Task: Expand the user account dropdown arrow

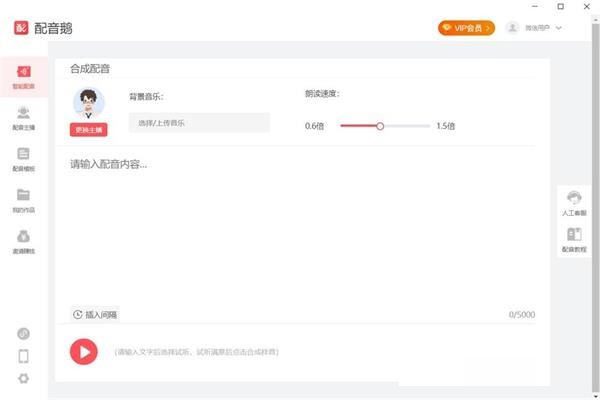Action: [x=559, y=28]
